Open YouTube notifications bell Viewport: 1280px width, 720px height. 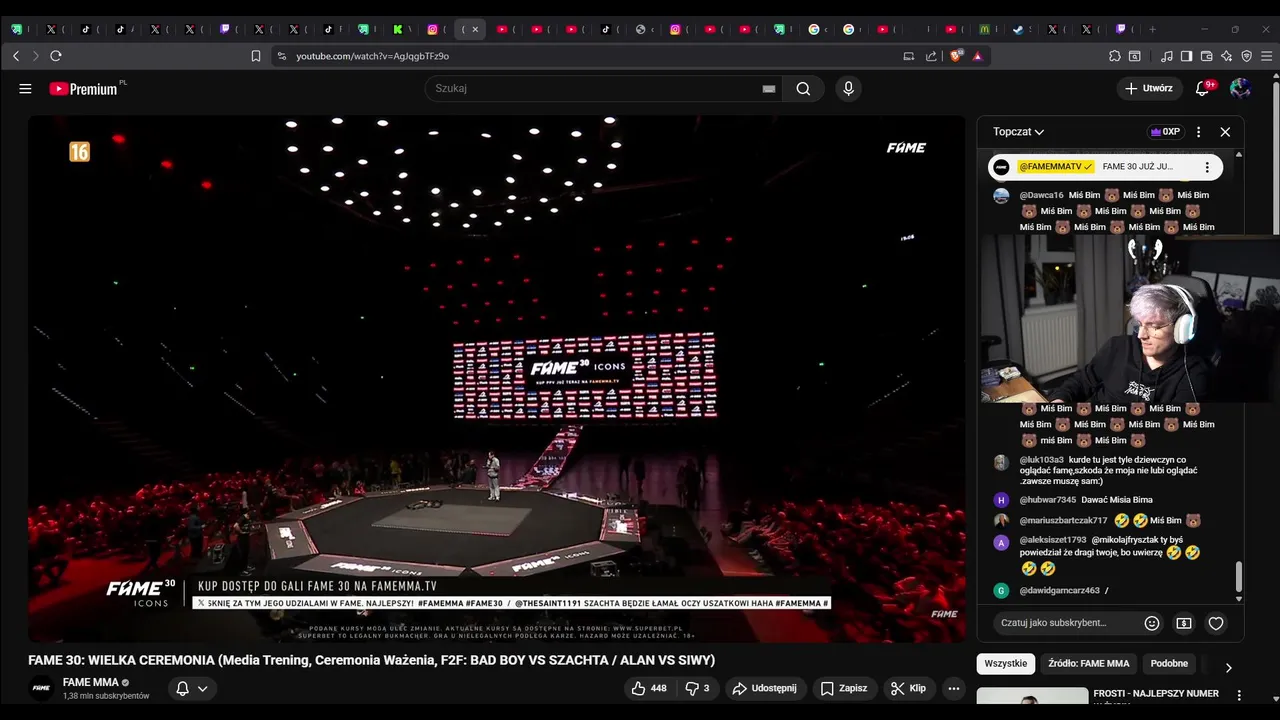click(x=1203, y=88)
